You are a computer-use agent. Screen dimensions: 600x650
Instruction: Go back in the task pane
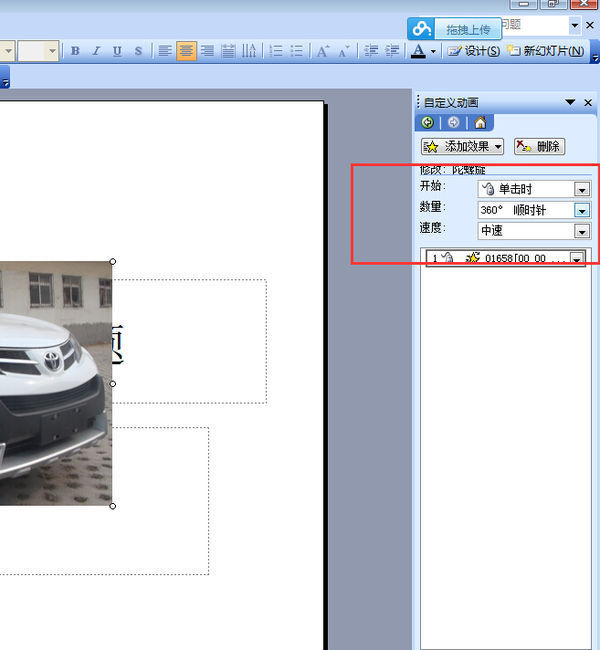click(x=428, y=122)
